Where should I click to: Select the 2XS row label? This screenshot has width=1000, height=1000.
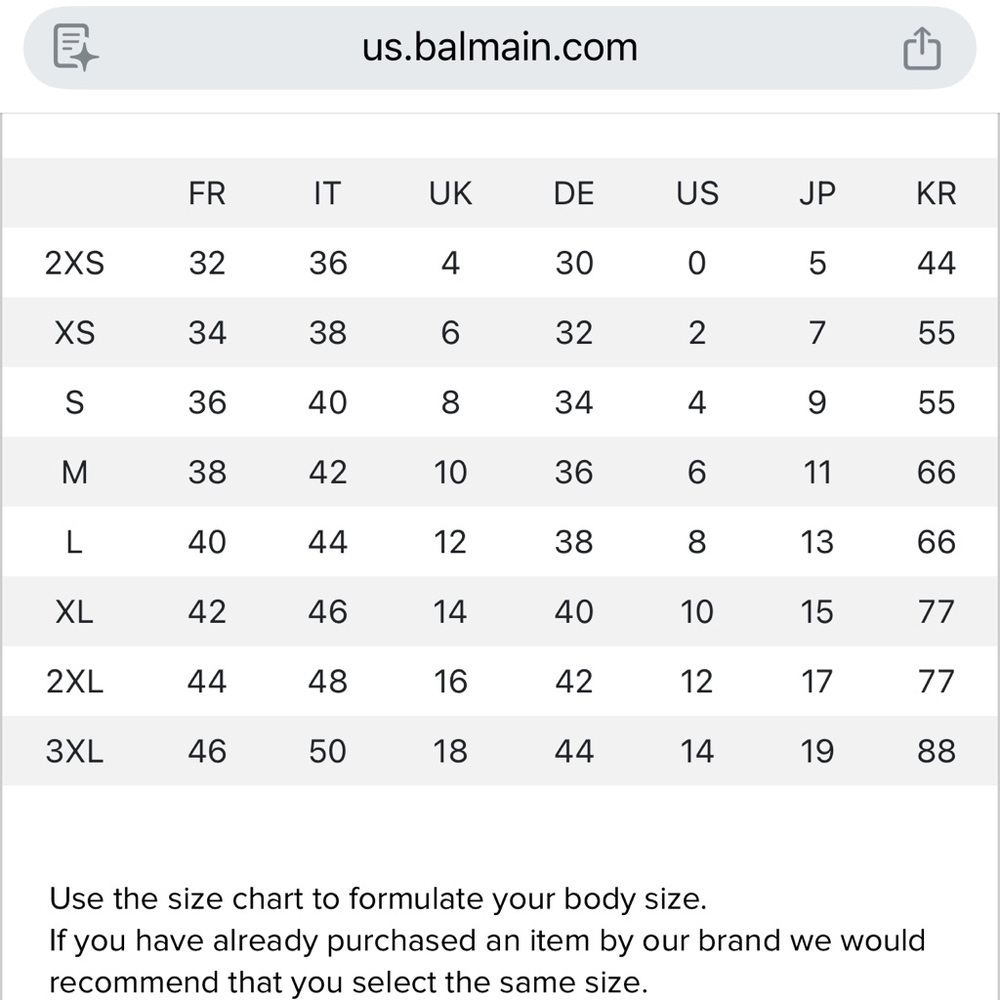[75, 263]
